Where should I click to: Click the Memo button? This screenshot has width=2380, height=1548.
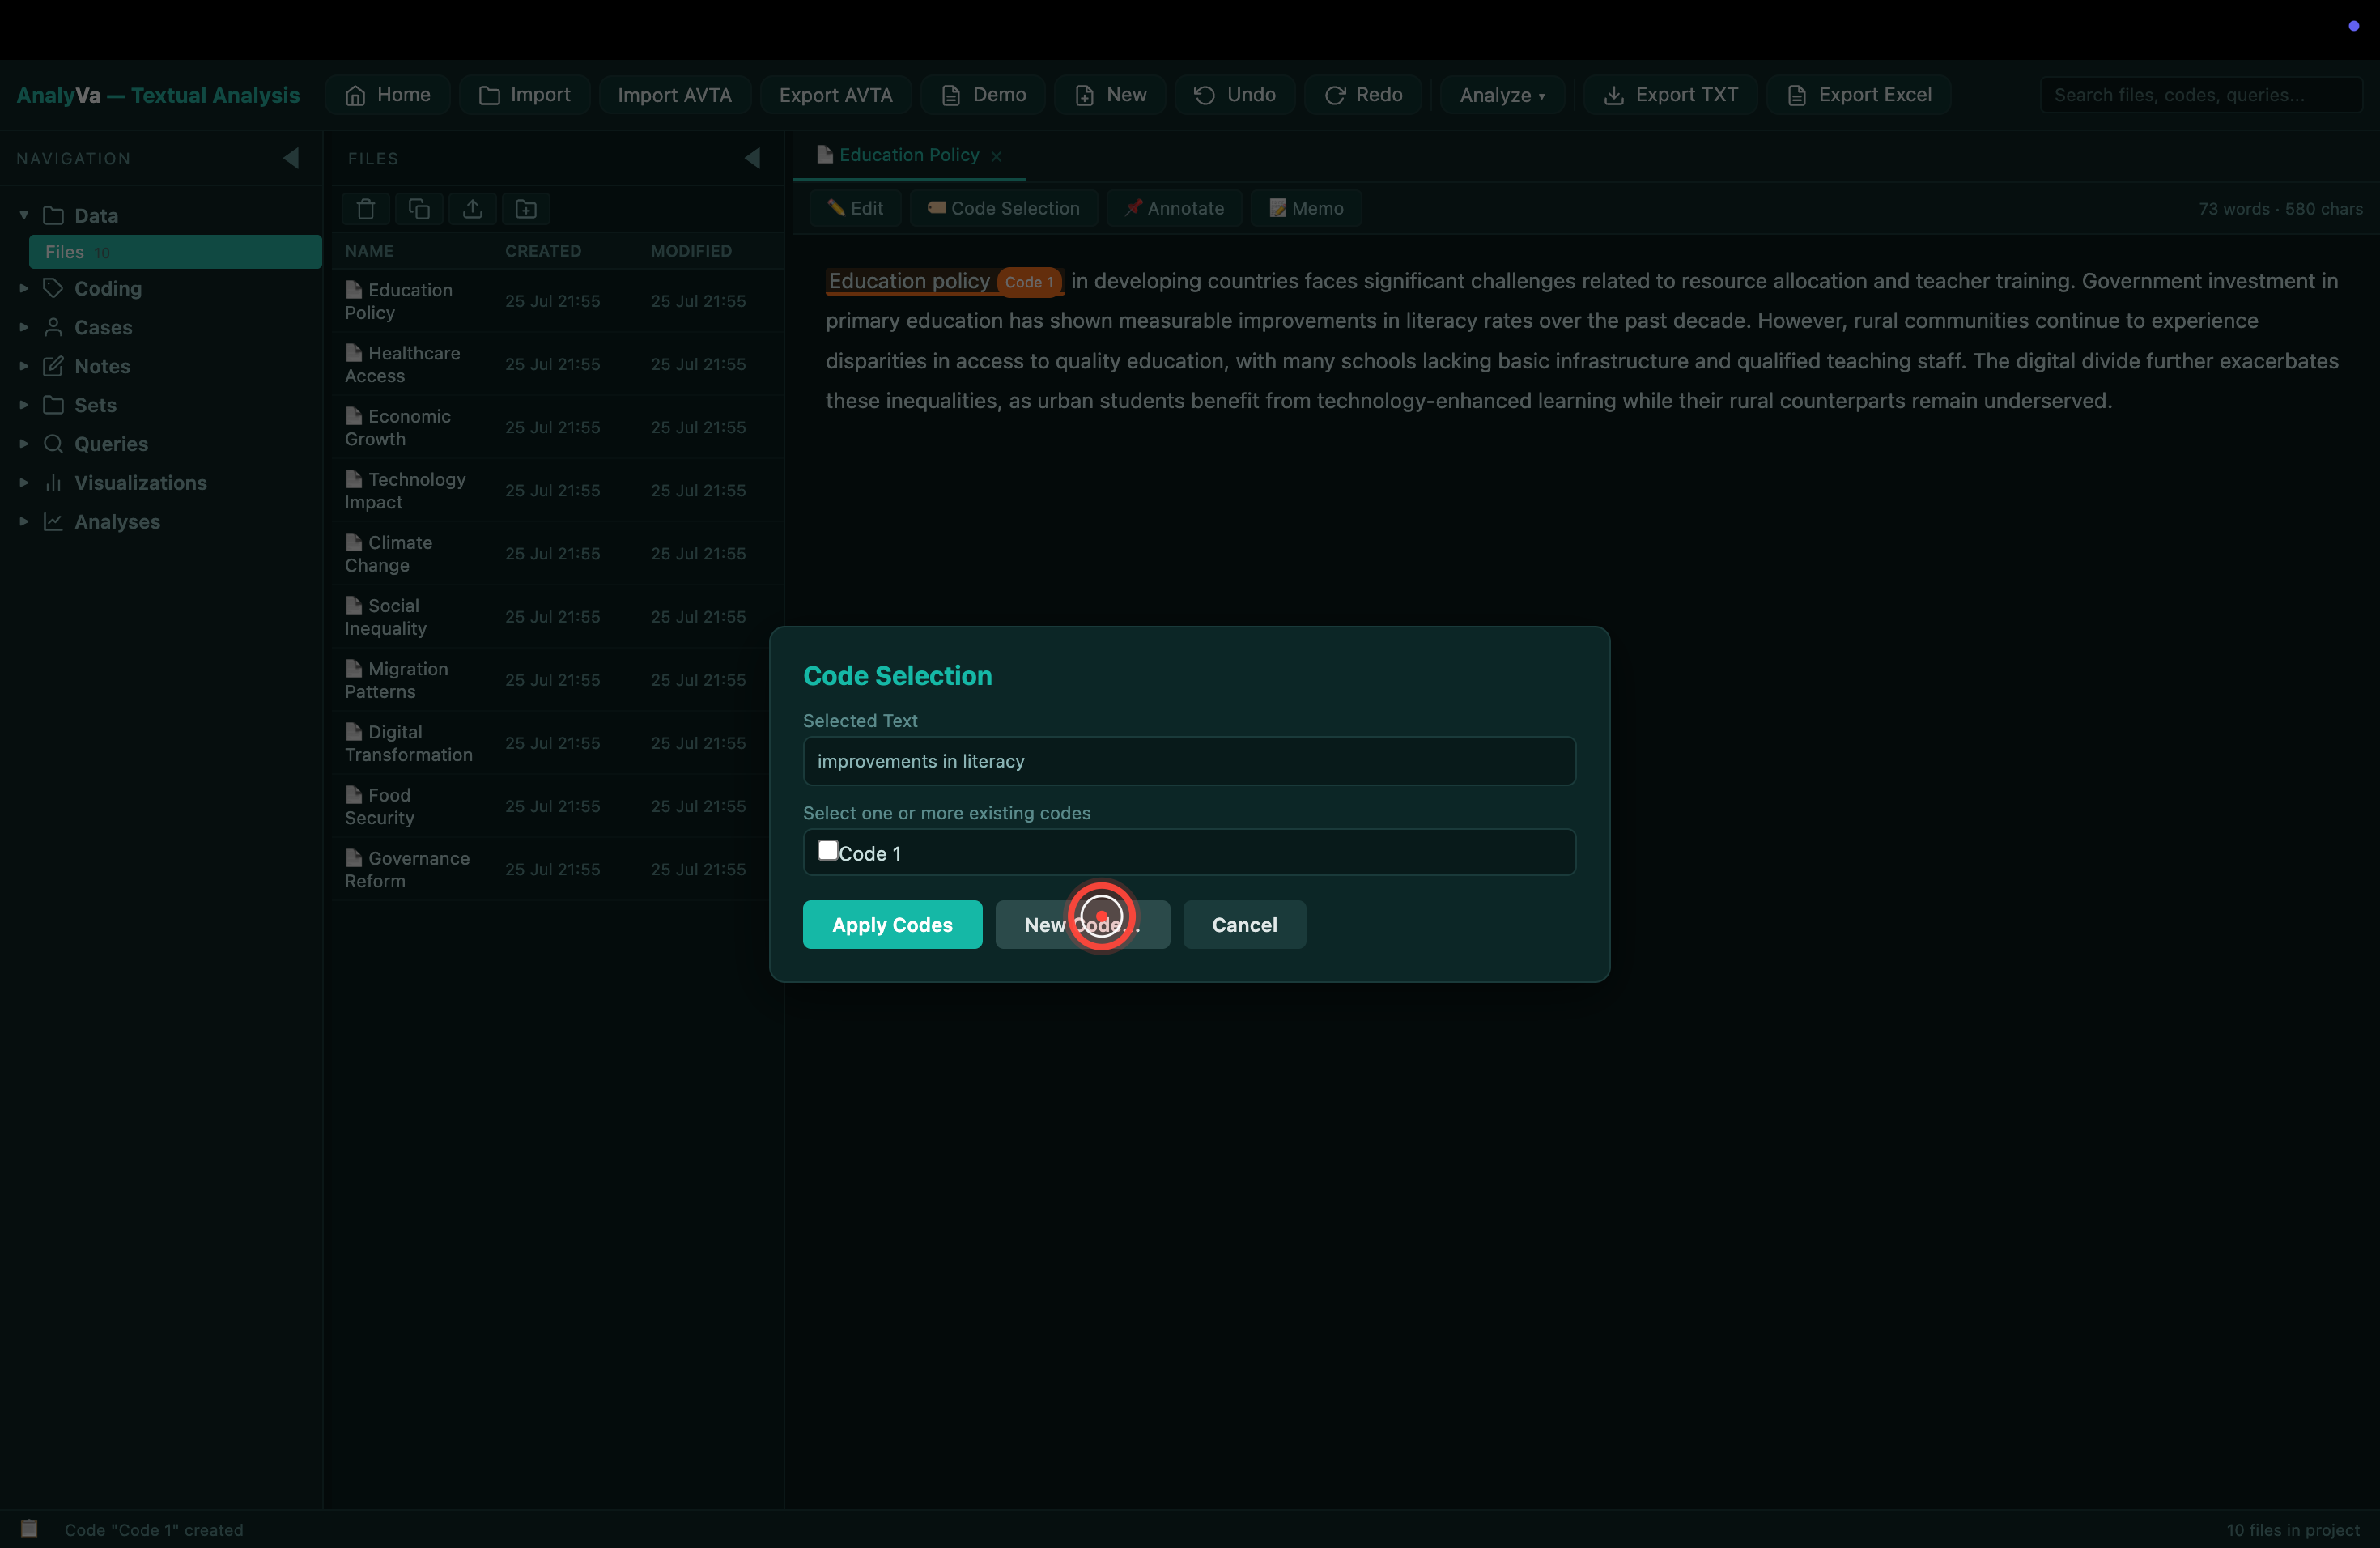[1306, 208]
